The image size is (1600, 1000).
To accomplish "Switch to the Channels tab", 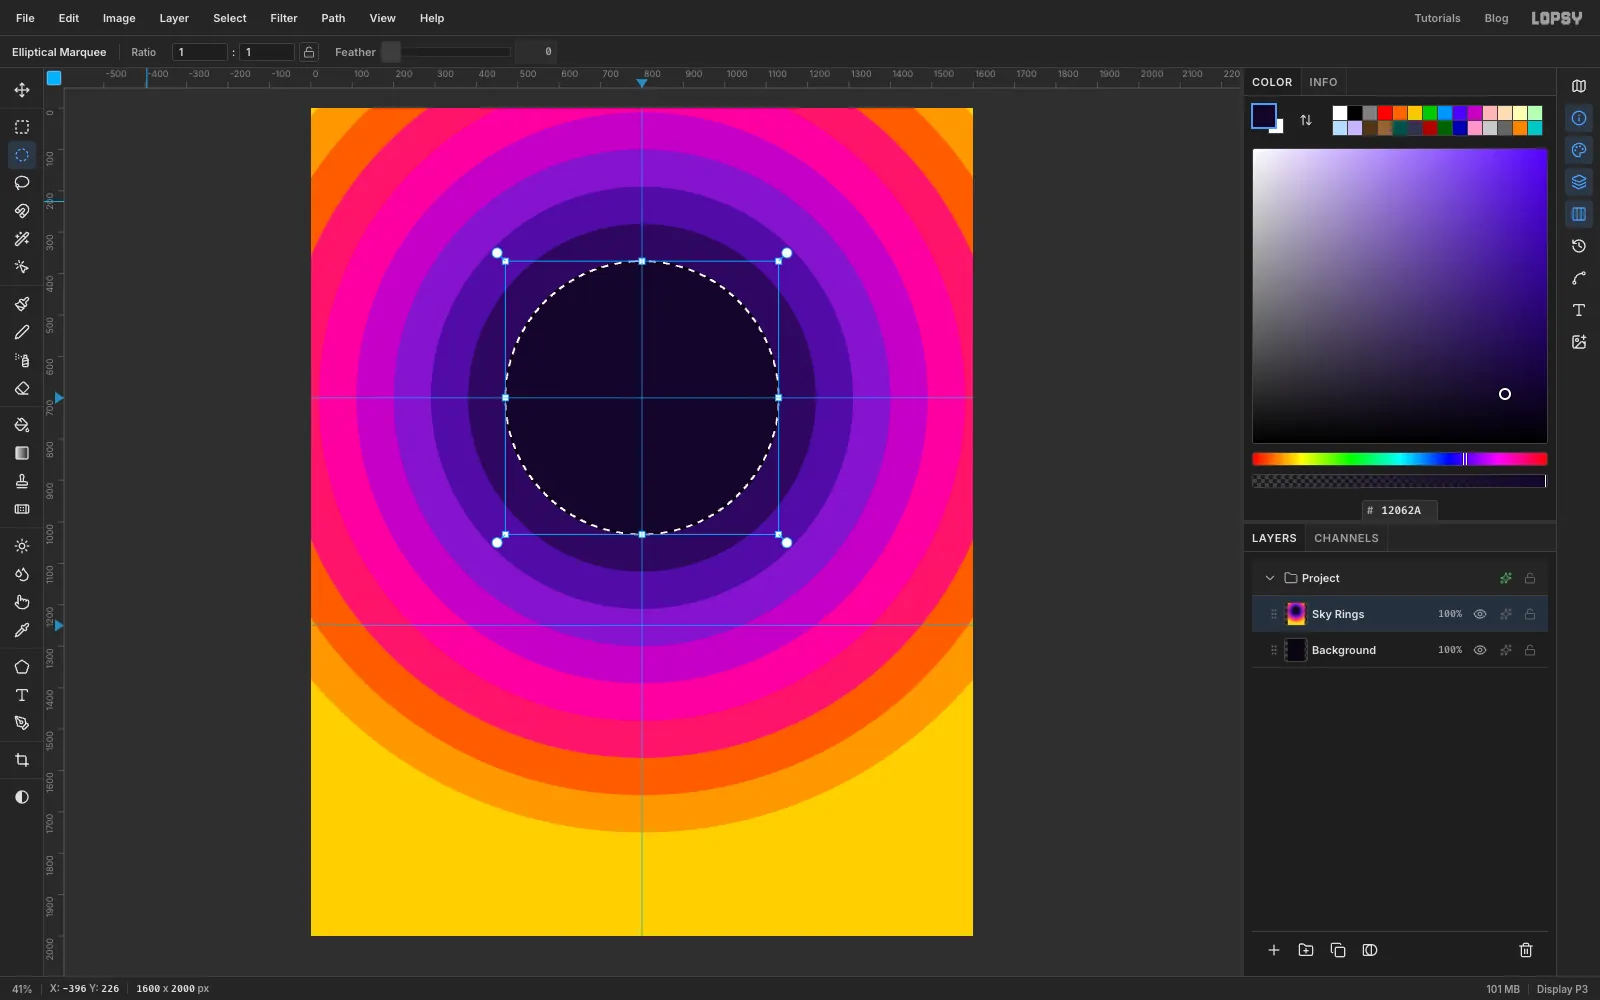I will (x=1346, y=538).
